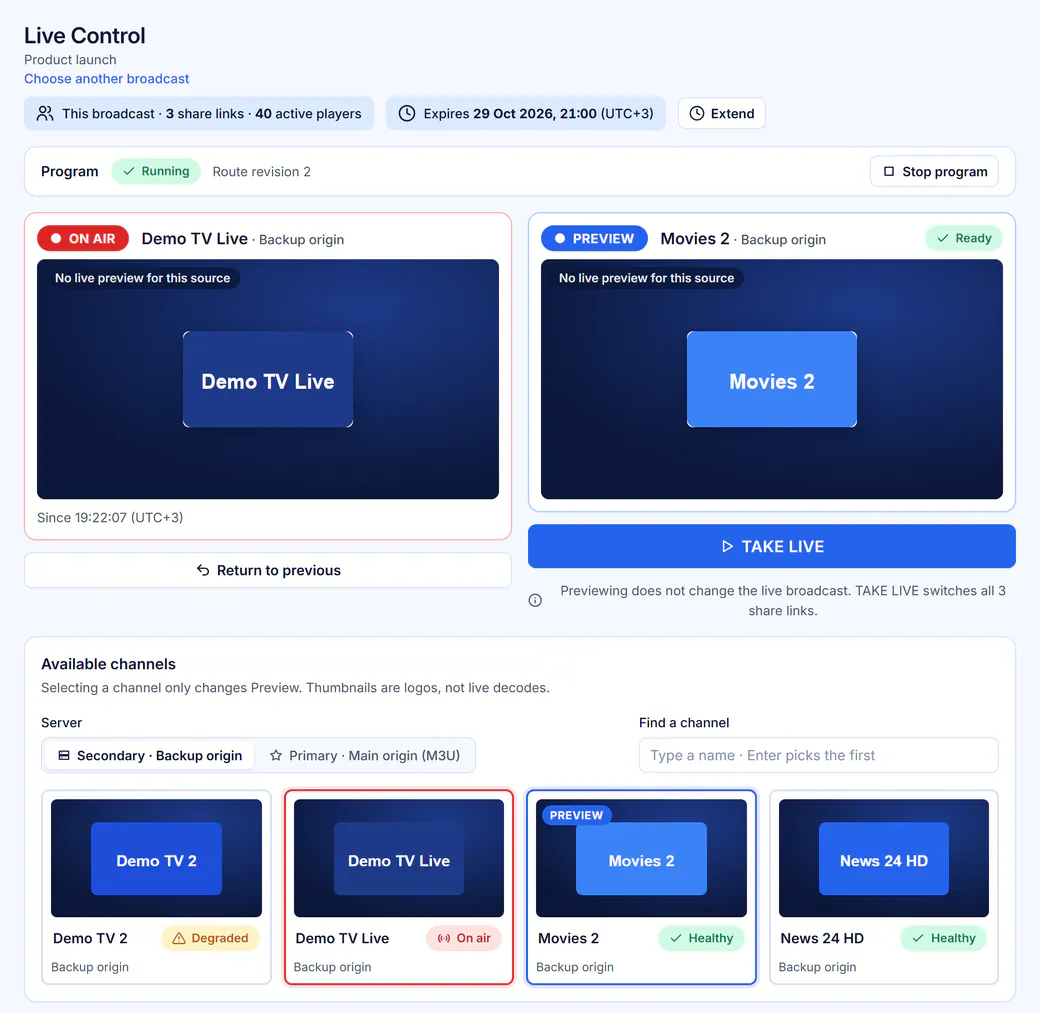Select the Secondary Backup origin server tab
Image resolution: width=1040 pixels, height=1013 pixels.
[x=149, y=756]
